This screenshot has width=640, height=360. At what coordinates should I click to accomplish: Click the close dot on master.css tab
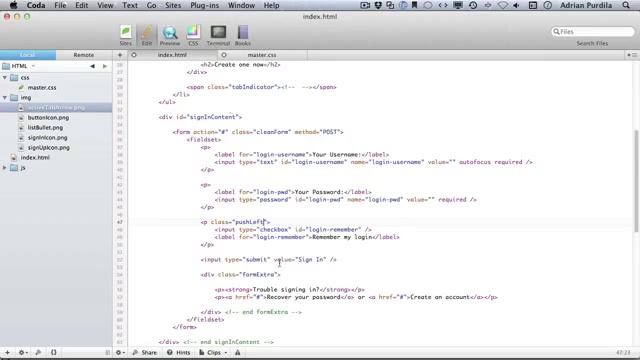[x=224, y=55]
